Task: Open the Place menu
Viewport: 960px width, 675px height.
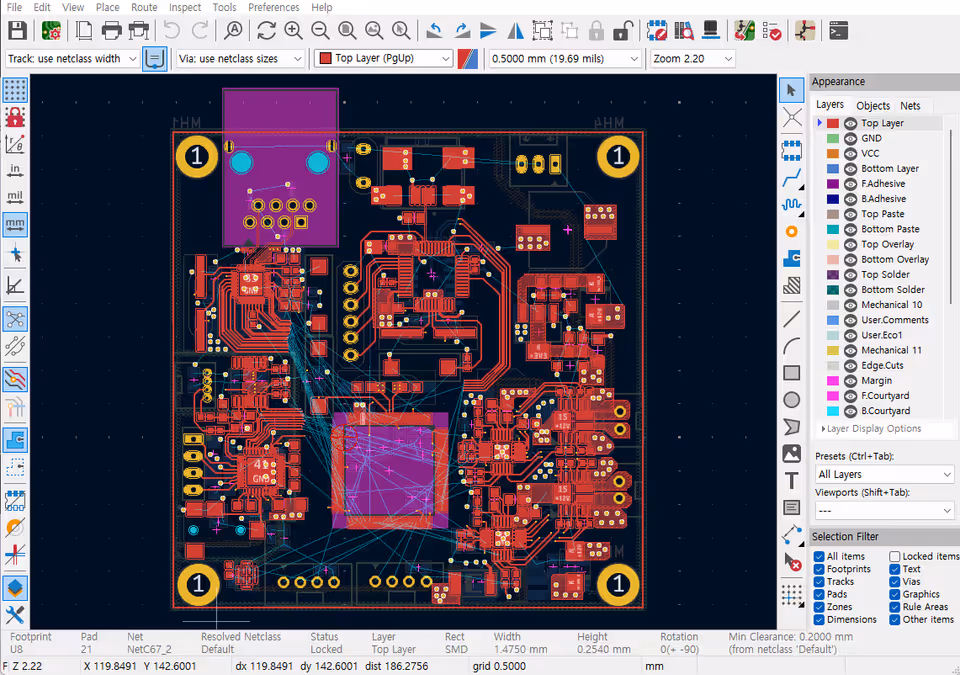Action: [x=108, y=7]
